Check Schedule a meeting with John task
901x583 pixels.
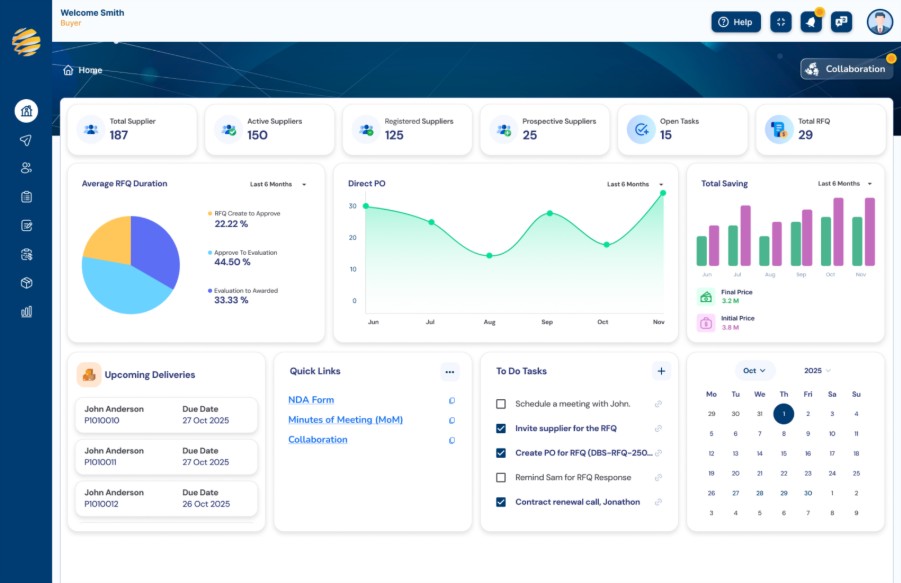501,404
